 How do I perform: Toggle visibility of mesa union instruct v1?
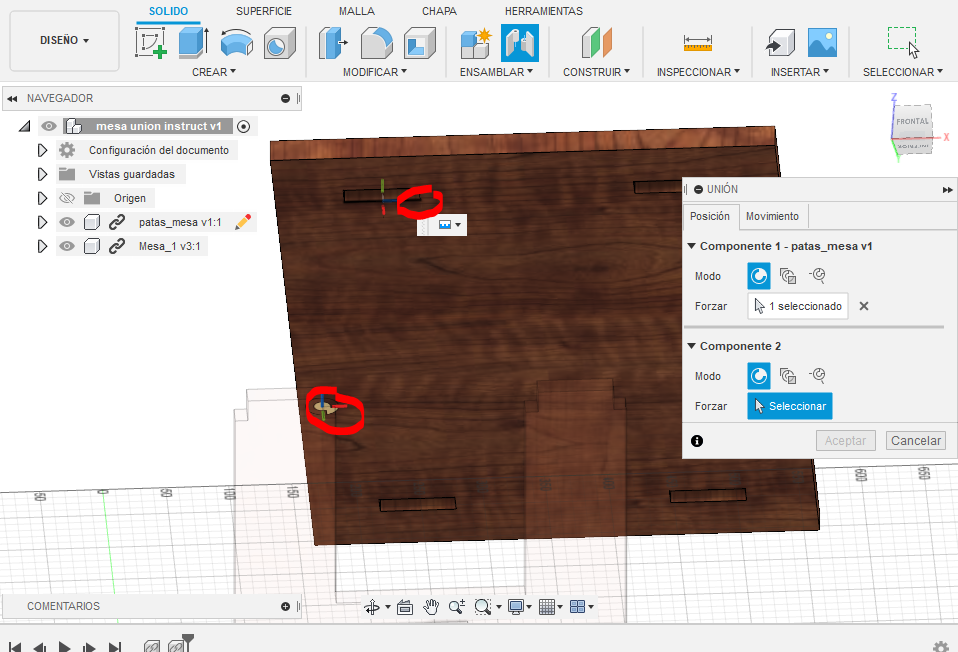(x=49, y=126)
